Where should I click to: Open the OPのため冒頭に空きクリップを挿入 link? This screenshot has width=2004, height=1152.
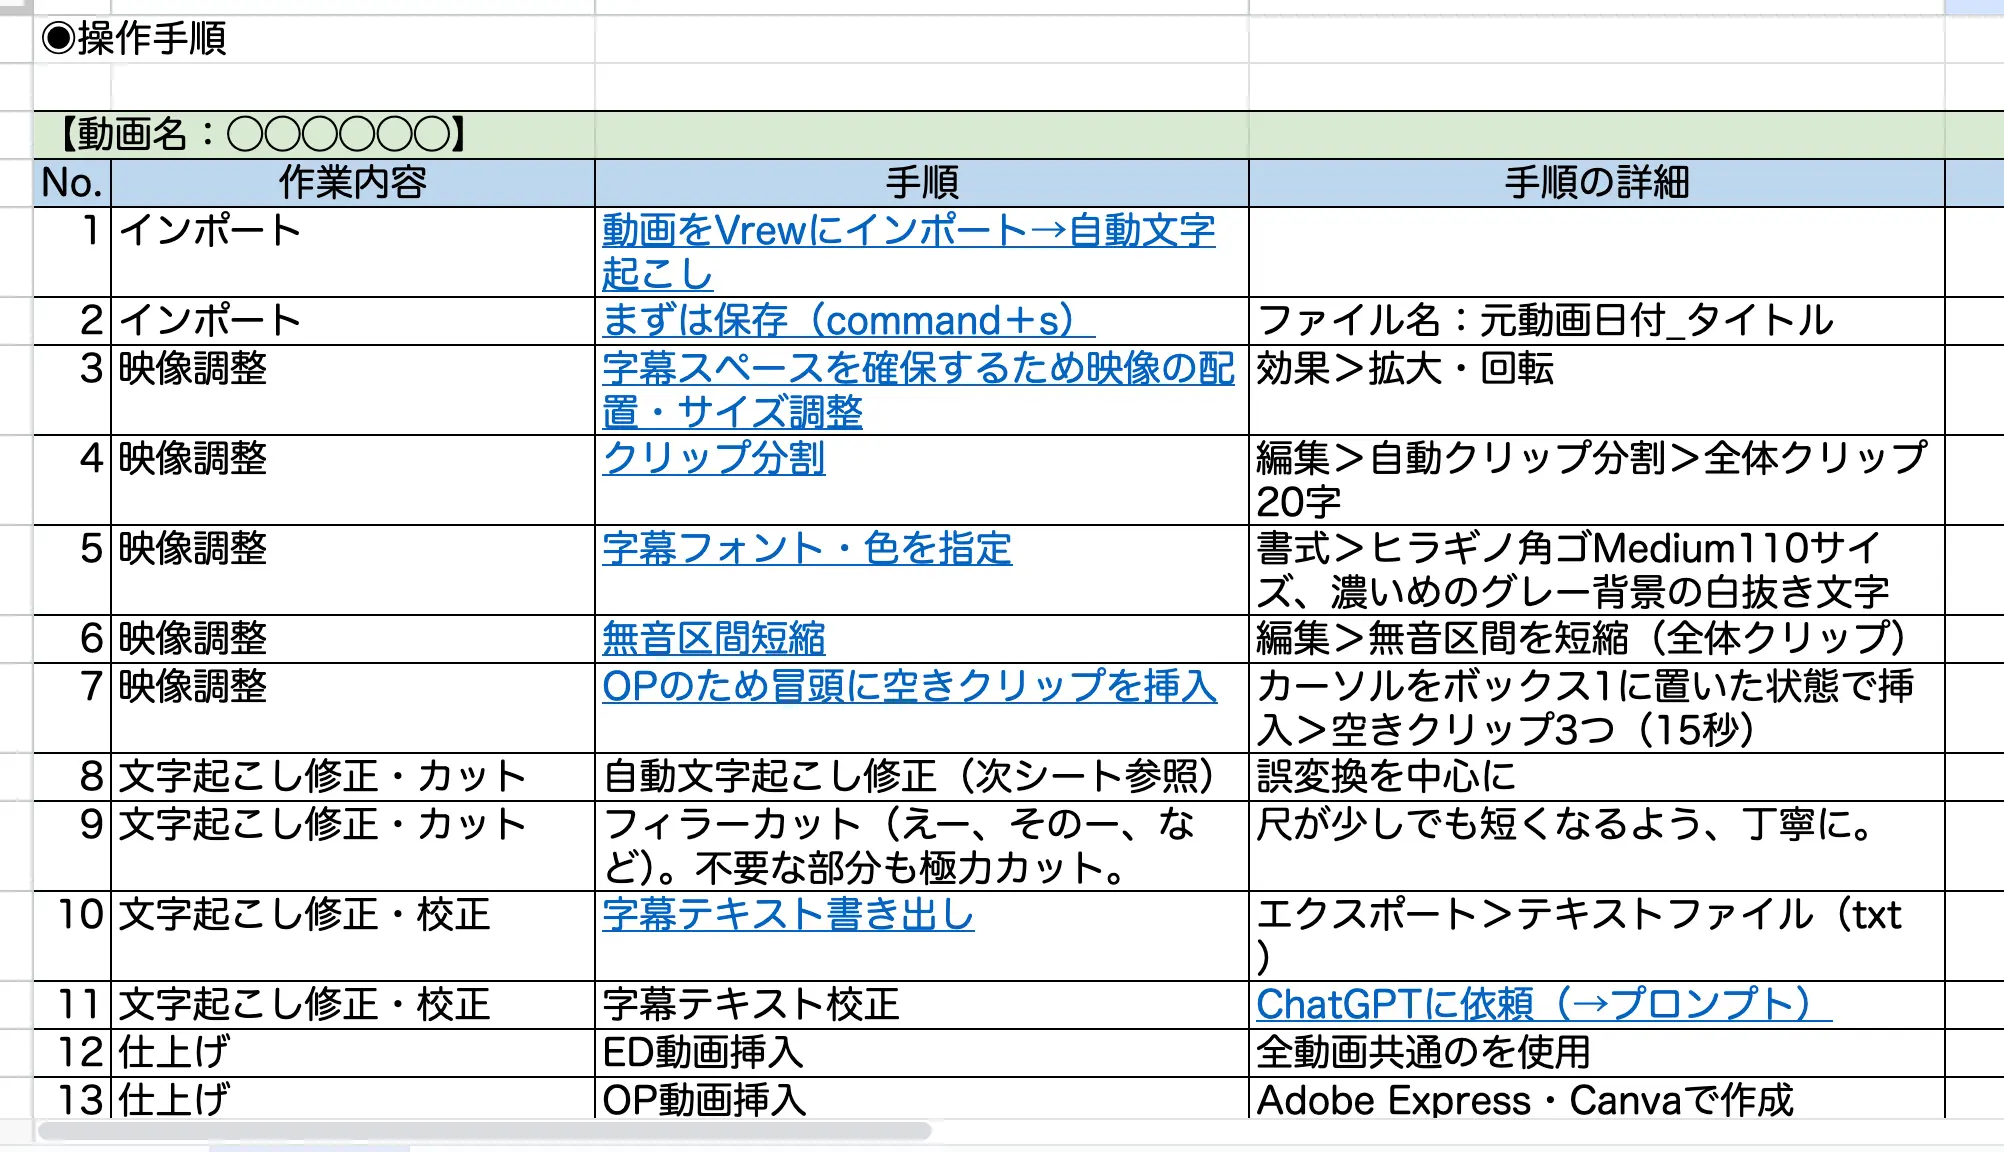[908, 686]
